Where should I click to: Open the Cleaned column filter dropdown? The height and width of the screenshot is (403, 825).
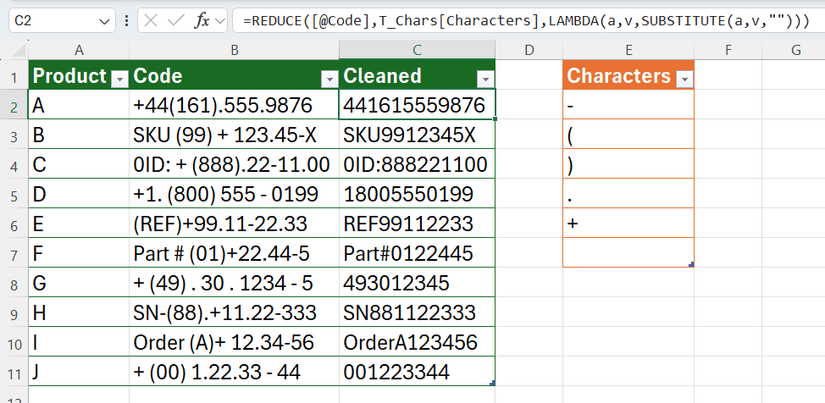click(485, 79)
